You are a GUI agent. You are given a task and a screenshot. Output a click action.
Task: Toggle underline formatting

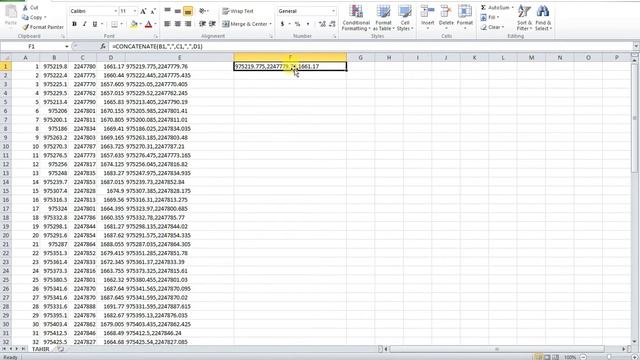[x=95, y=24]
